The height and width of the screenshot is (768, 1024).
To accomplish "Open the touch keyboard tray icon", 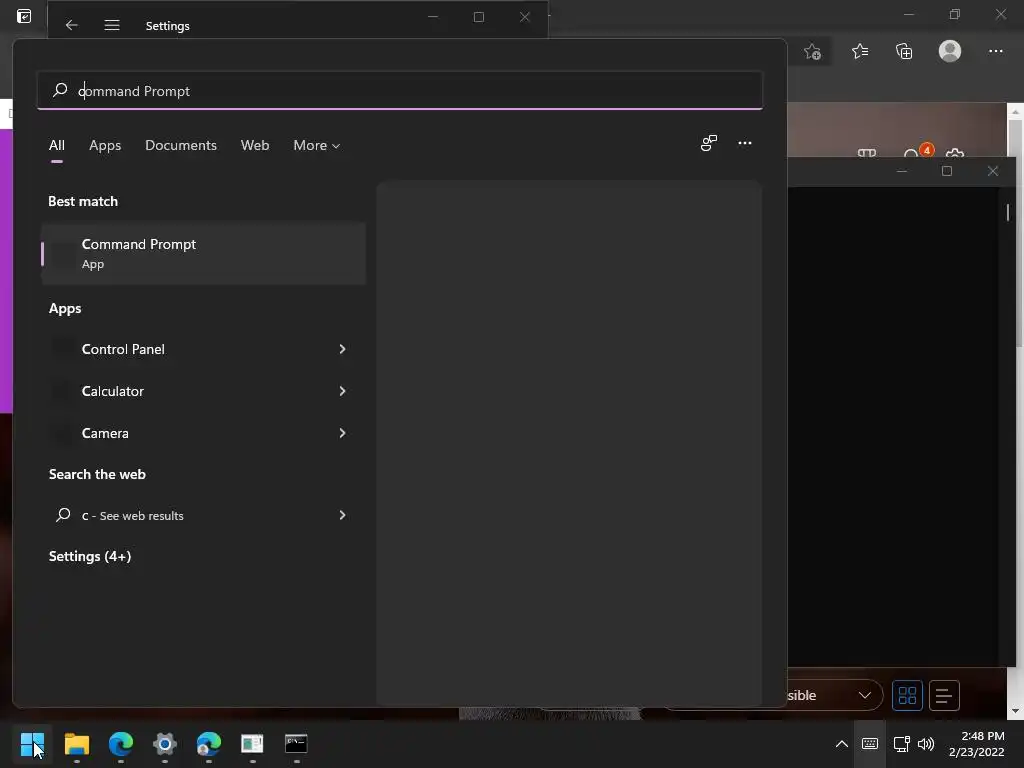I will [870, 744].
